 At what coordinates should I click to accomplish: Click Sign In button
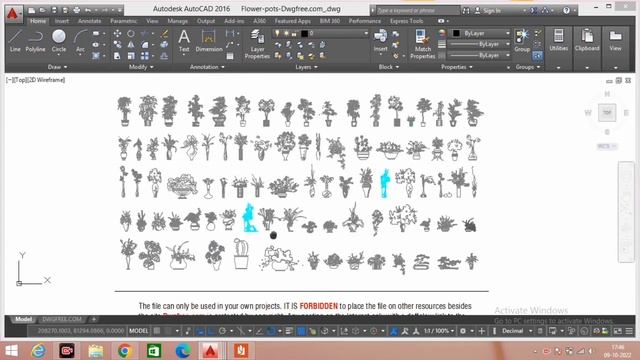(488, 10)
